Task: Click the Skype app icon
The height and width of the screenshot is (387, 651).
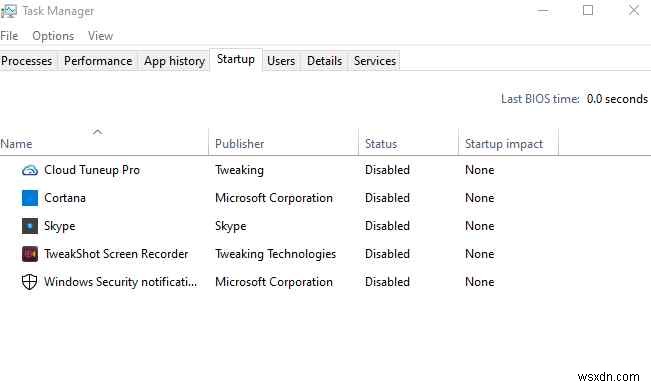Action: [x=30, y=226]
